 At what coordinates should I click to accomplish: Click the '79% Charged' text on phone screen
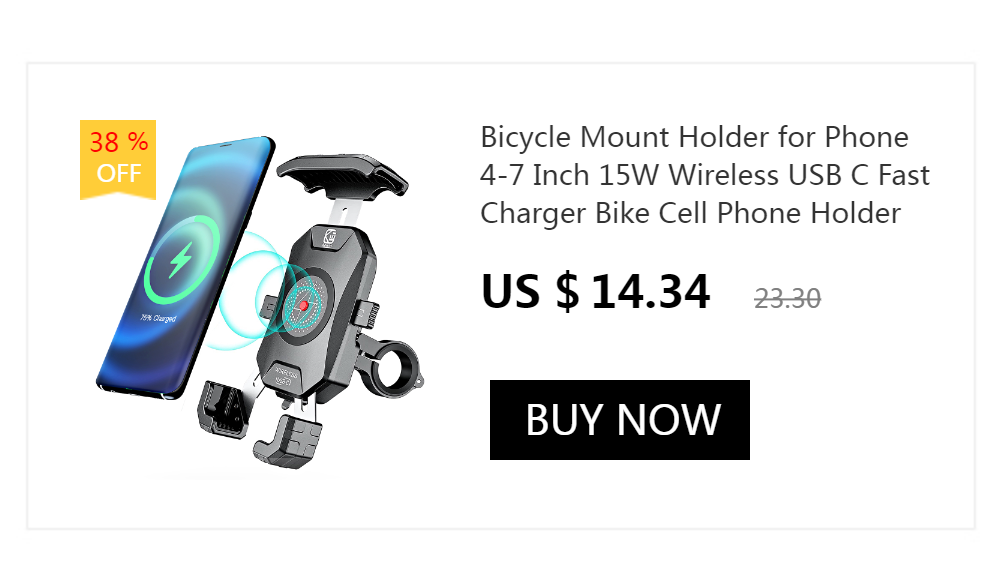pos(158,318)
